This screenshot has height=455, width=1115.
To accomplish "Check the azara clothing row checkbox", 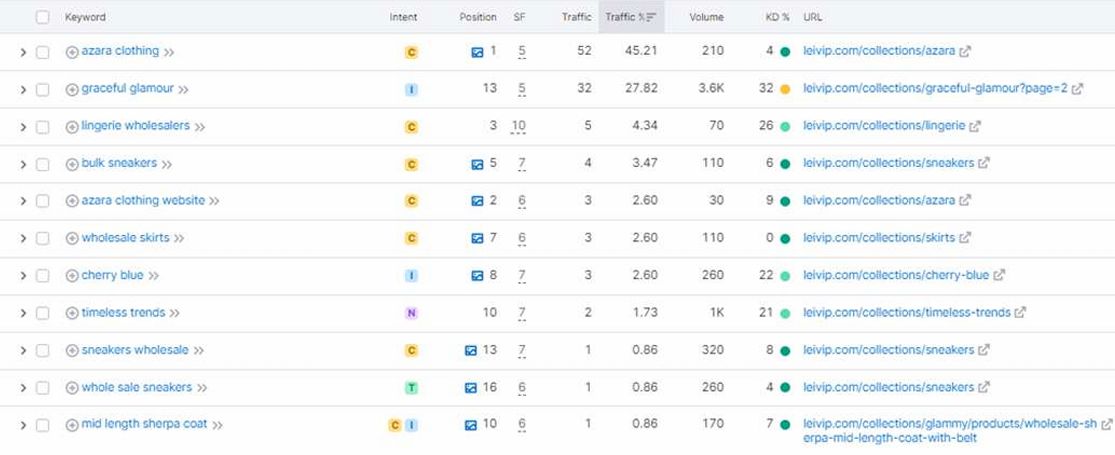I will click(43, 53).
